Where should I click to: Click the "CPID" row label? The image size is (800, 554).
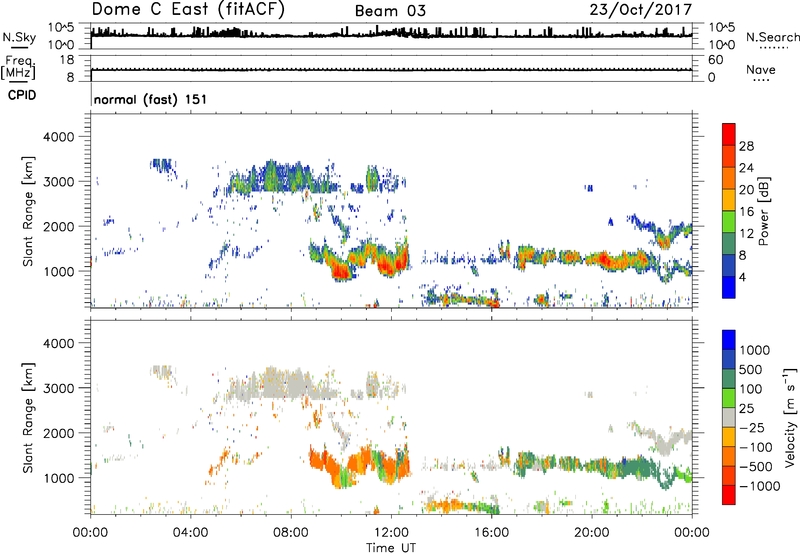coord(22,95)
